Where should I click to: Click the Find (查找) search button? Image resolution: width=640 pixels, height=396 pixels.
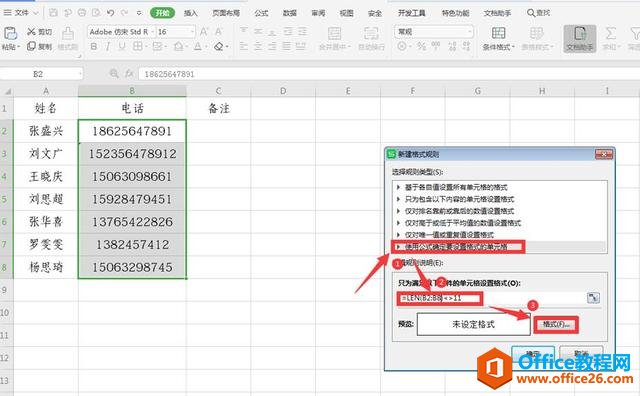[x=538, y=13]
